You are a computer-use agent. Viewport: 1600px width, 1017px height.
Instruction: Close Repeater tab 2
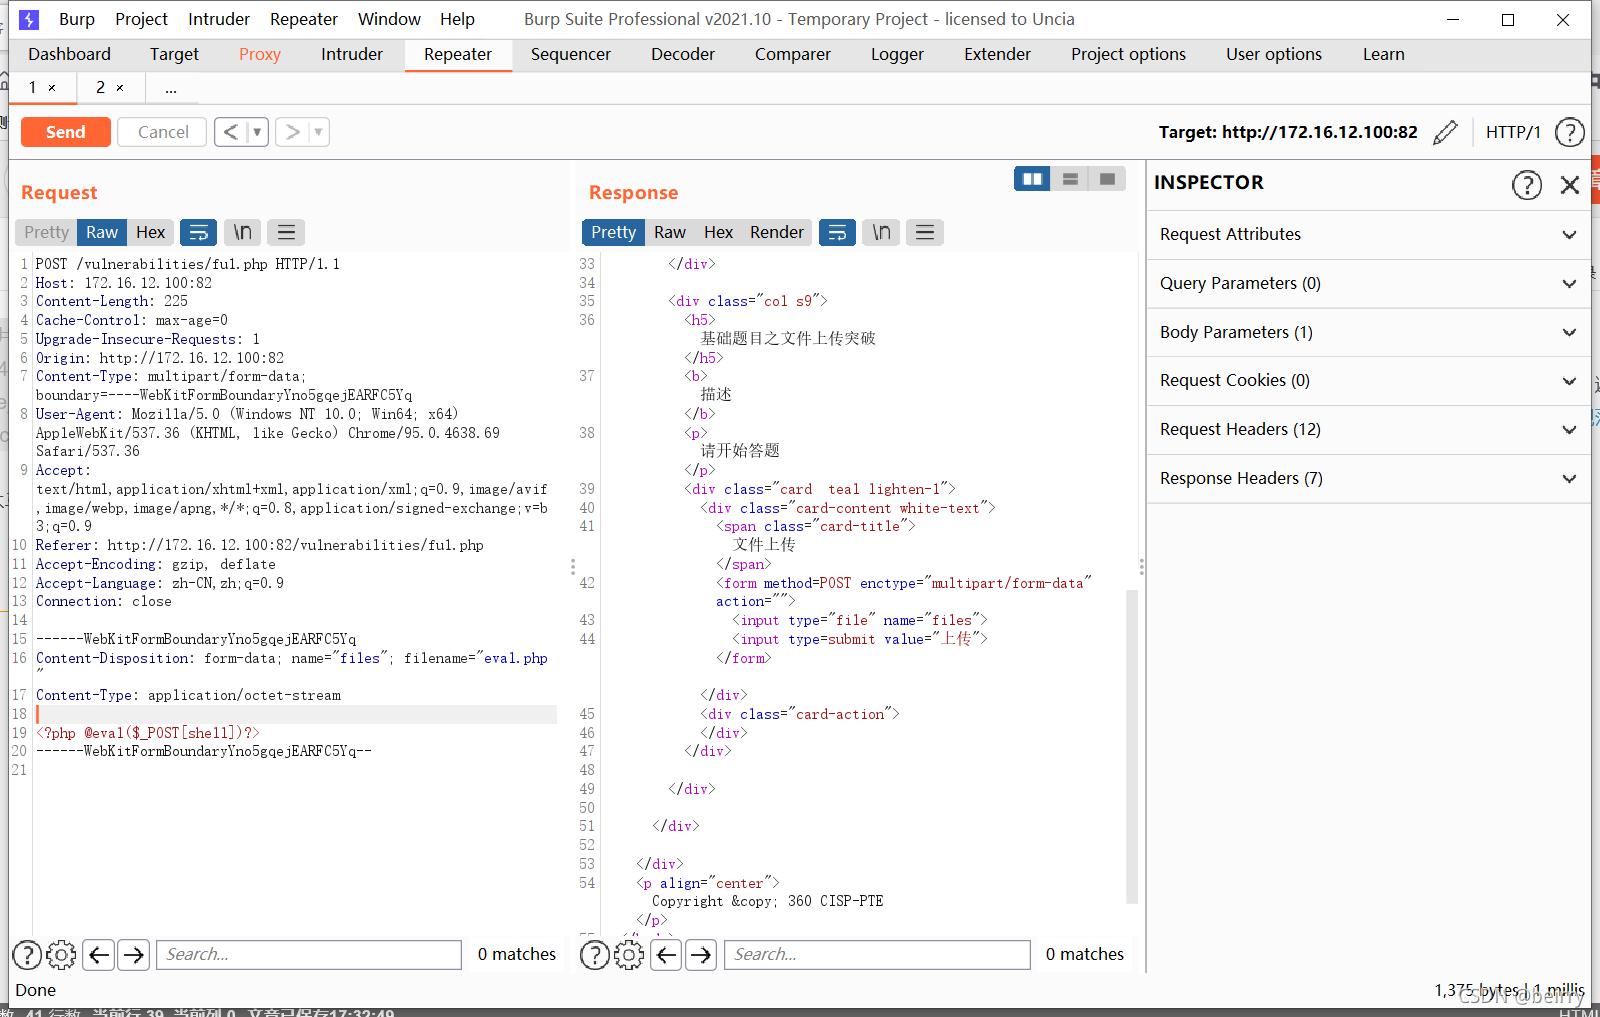pyautogui.click(x=120, y=88)
